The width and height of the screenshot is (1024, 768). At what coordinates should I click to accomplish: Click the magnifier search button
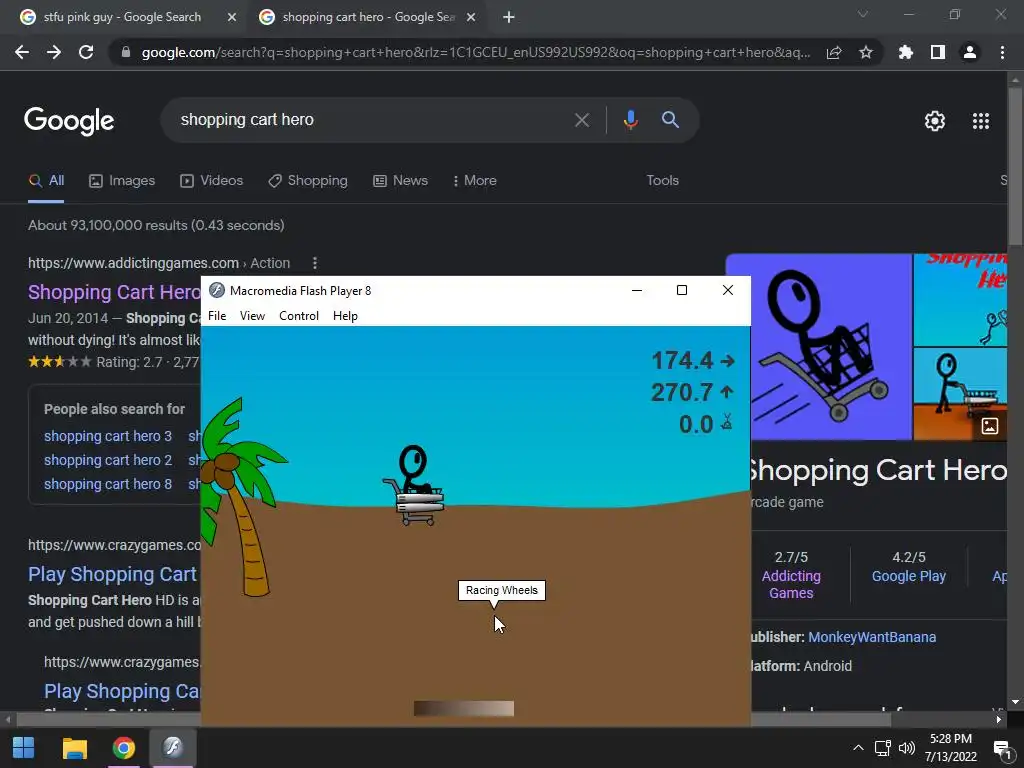670,120
